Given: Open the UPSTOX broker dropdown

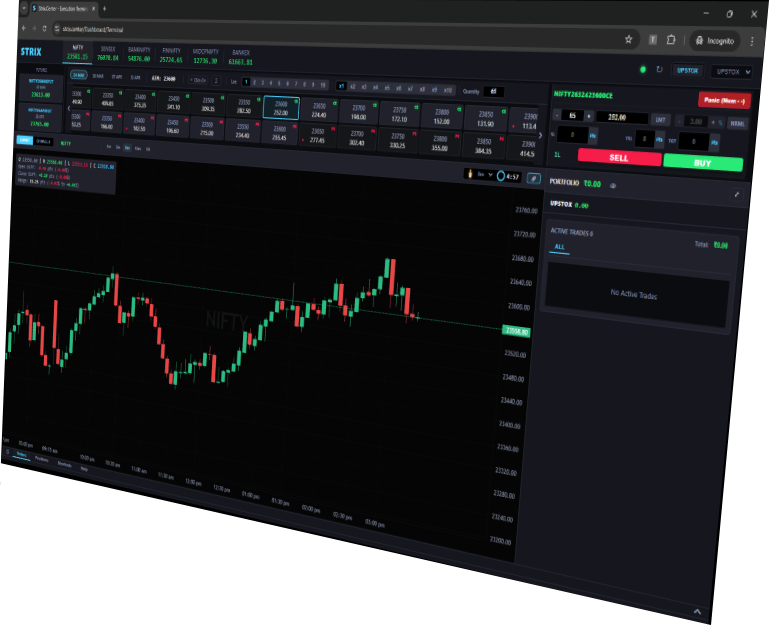Looking at the screenshot, I should 732,72.
